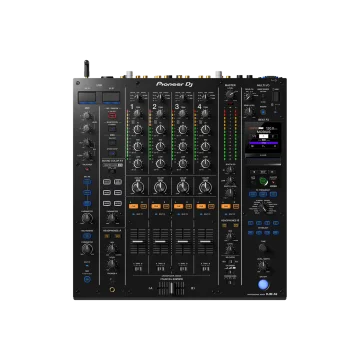This screenshot has height=360, width=360.
Task: Select the channel 3 LOW EQ knob
Action: coord(183,163)
